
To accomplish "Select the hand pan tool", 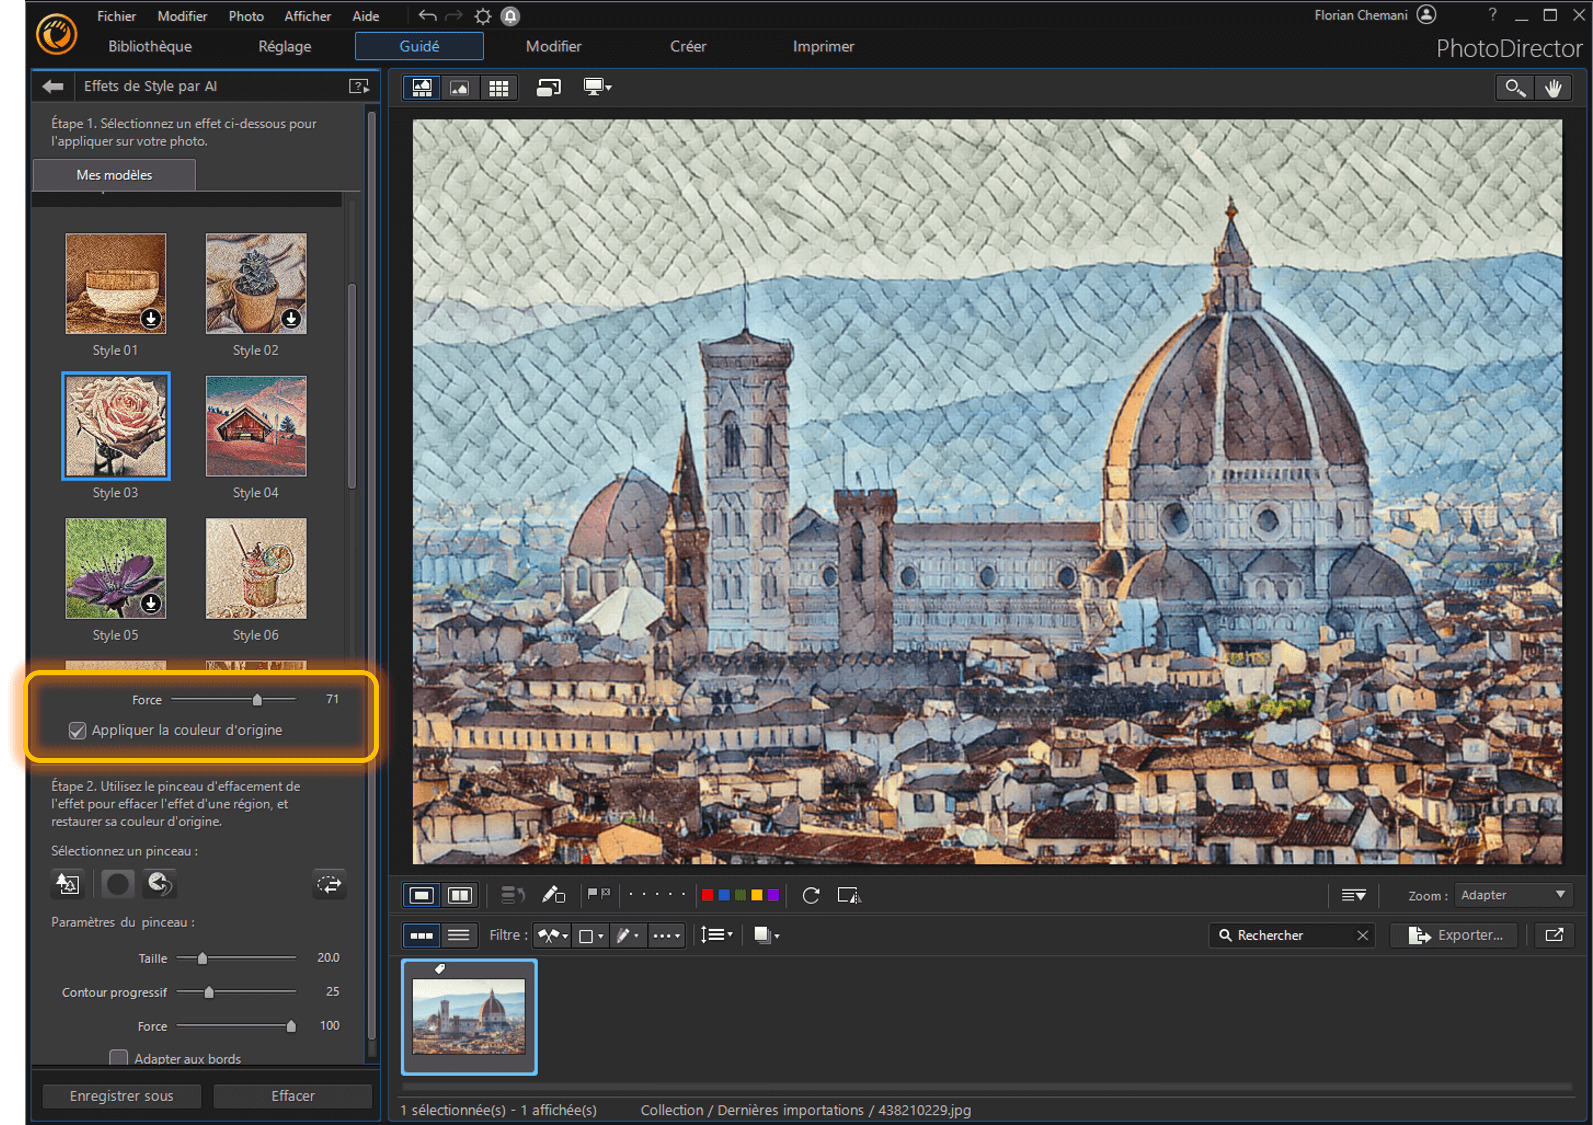I will (1552, 88).
